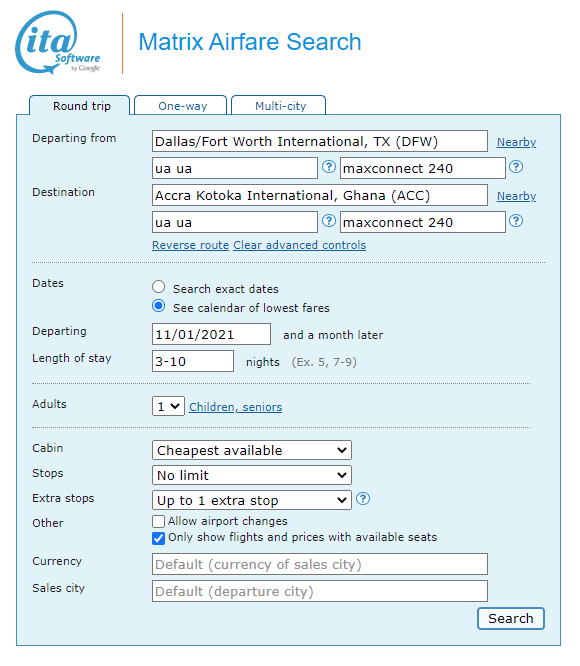Open help icon beside departure routing codes field
The image size is (580, 666).
[329, 167]
